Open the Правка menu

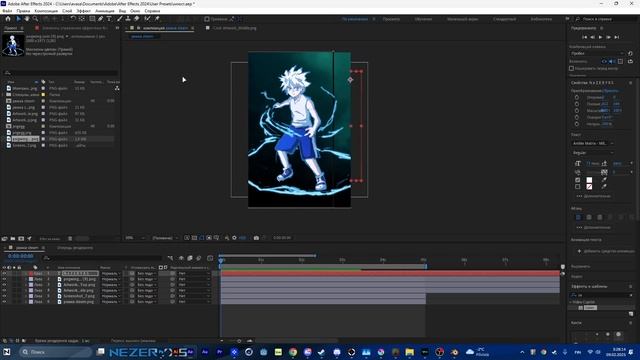pos(23,11)
